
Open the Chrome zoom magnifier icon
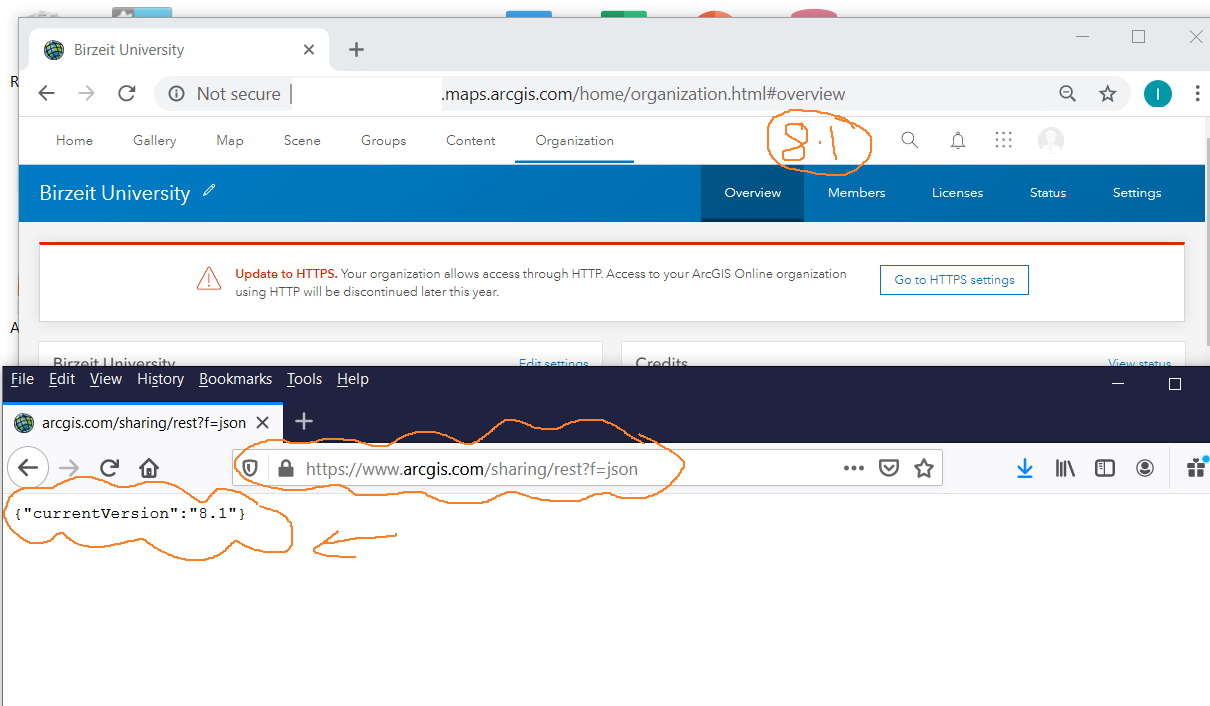pyautogui.click(x=1068, y=94)
